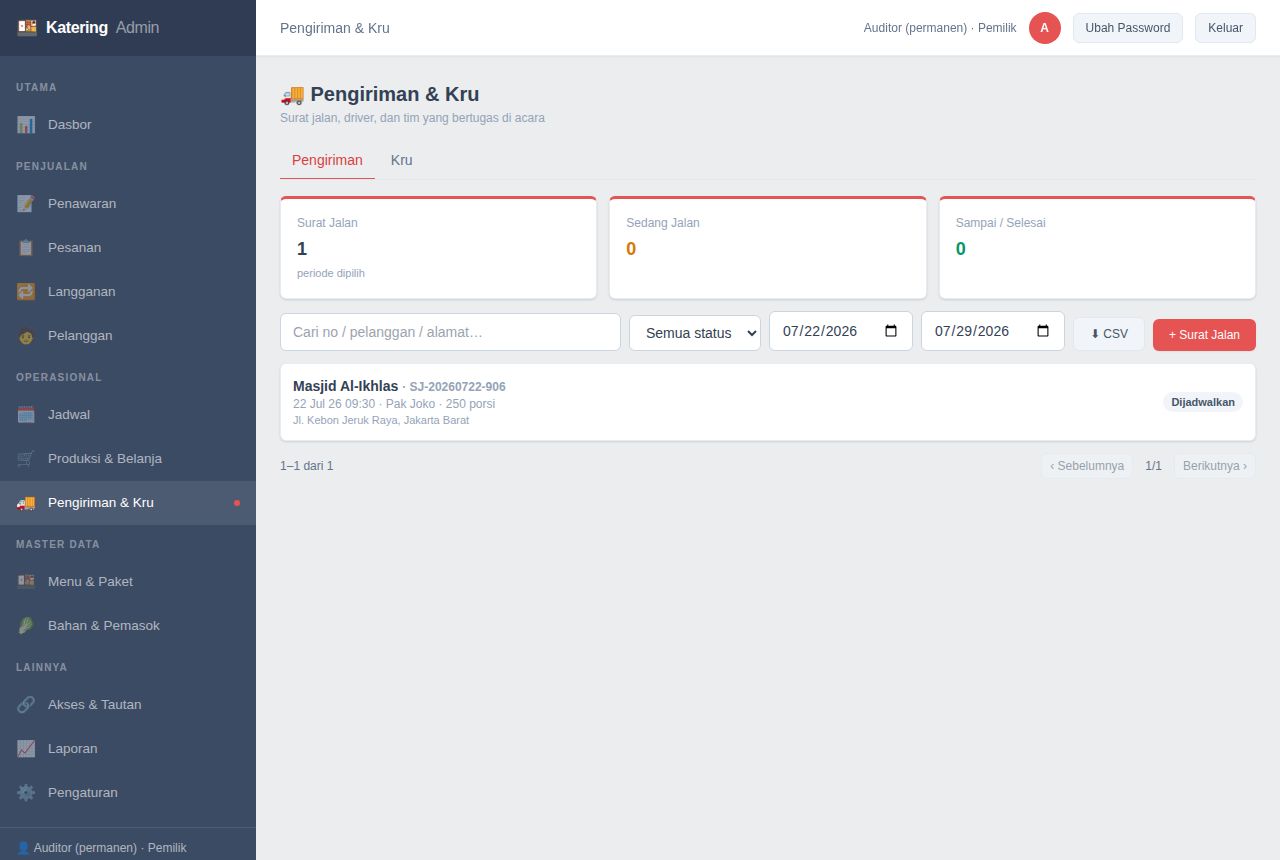The width and height of the screenshot is (1280, 860).
Task: Click the Akses & Tautan link icon
Action: tap(26, 705)
